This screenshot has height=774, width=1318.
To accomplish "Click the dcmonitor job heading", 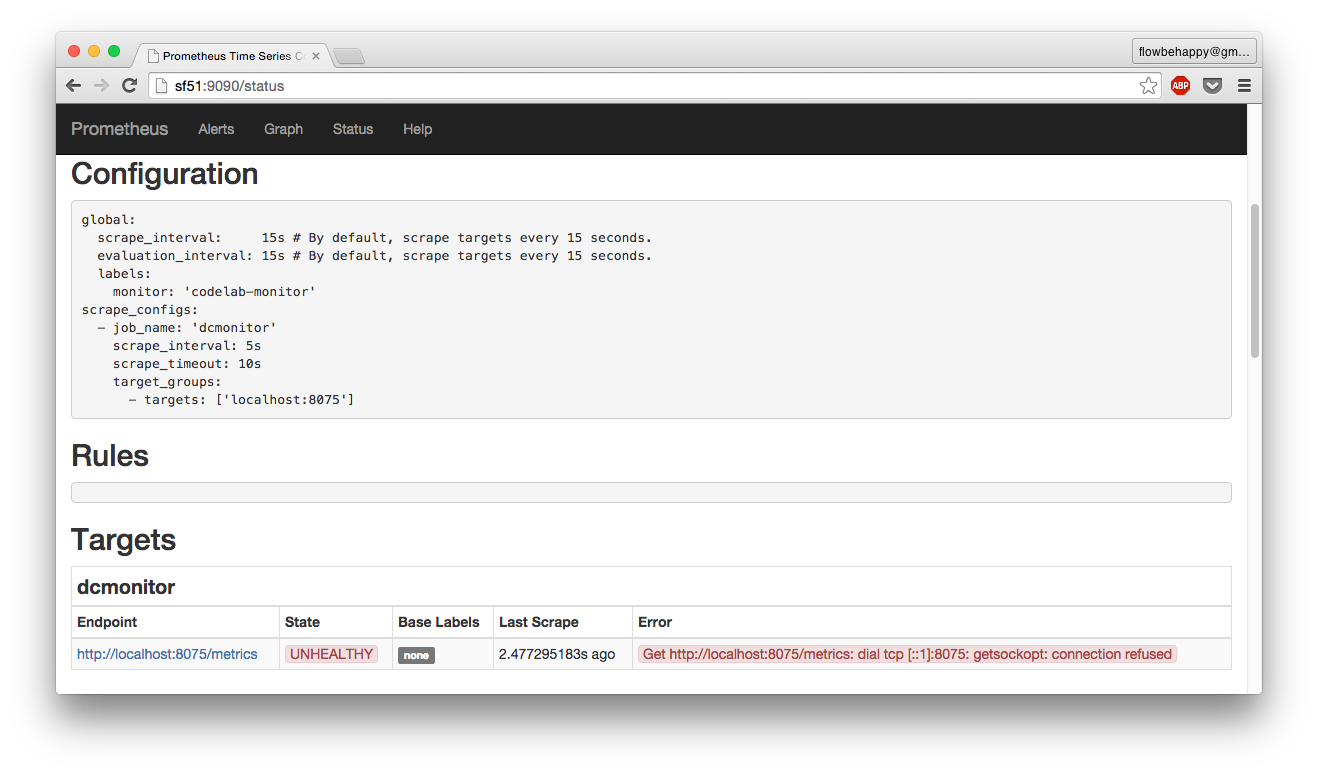I will coord(126,587).
